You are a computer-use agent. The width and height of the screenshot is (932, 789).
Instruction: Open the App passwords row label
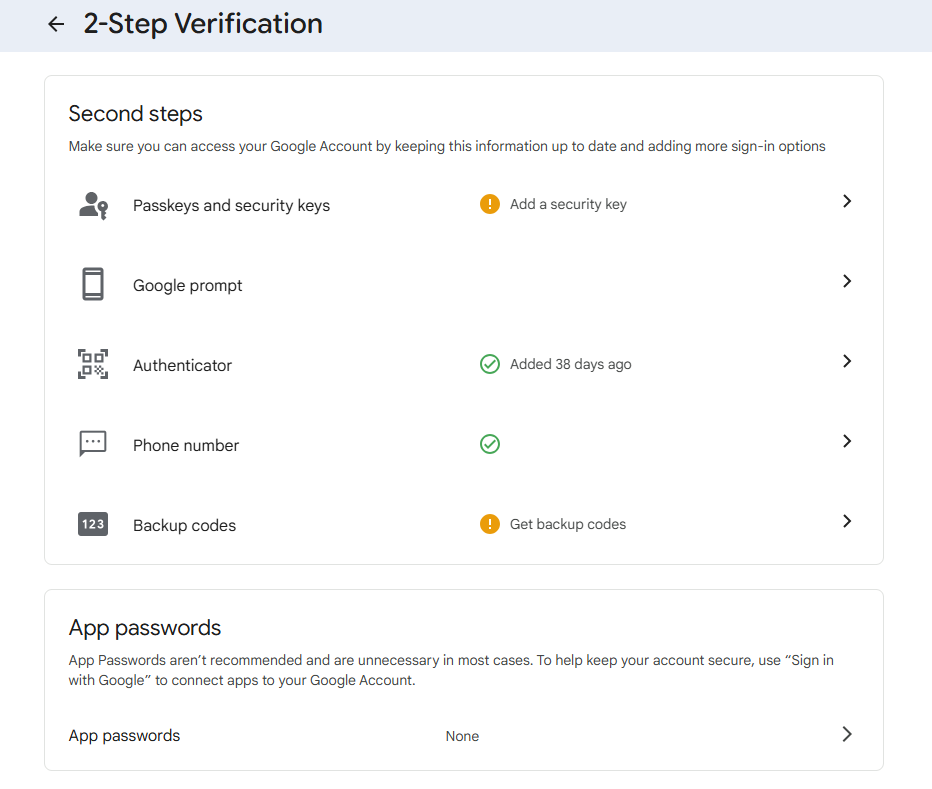pos(125,735)
